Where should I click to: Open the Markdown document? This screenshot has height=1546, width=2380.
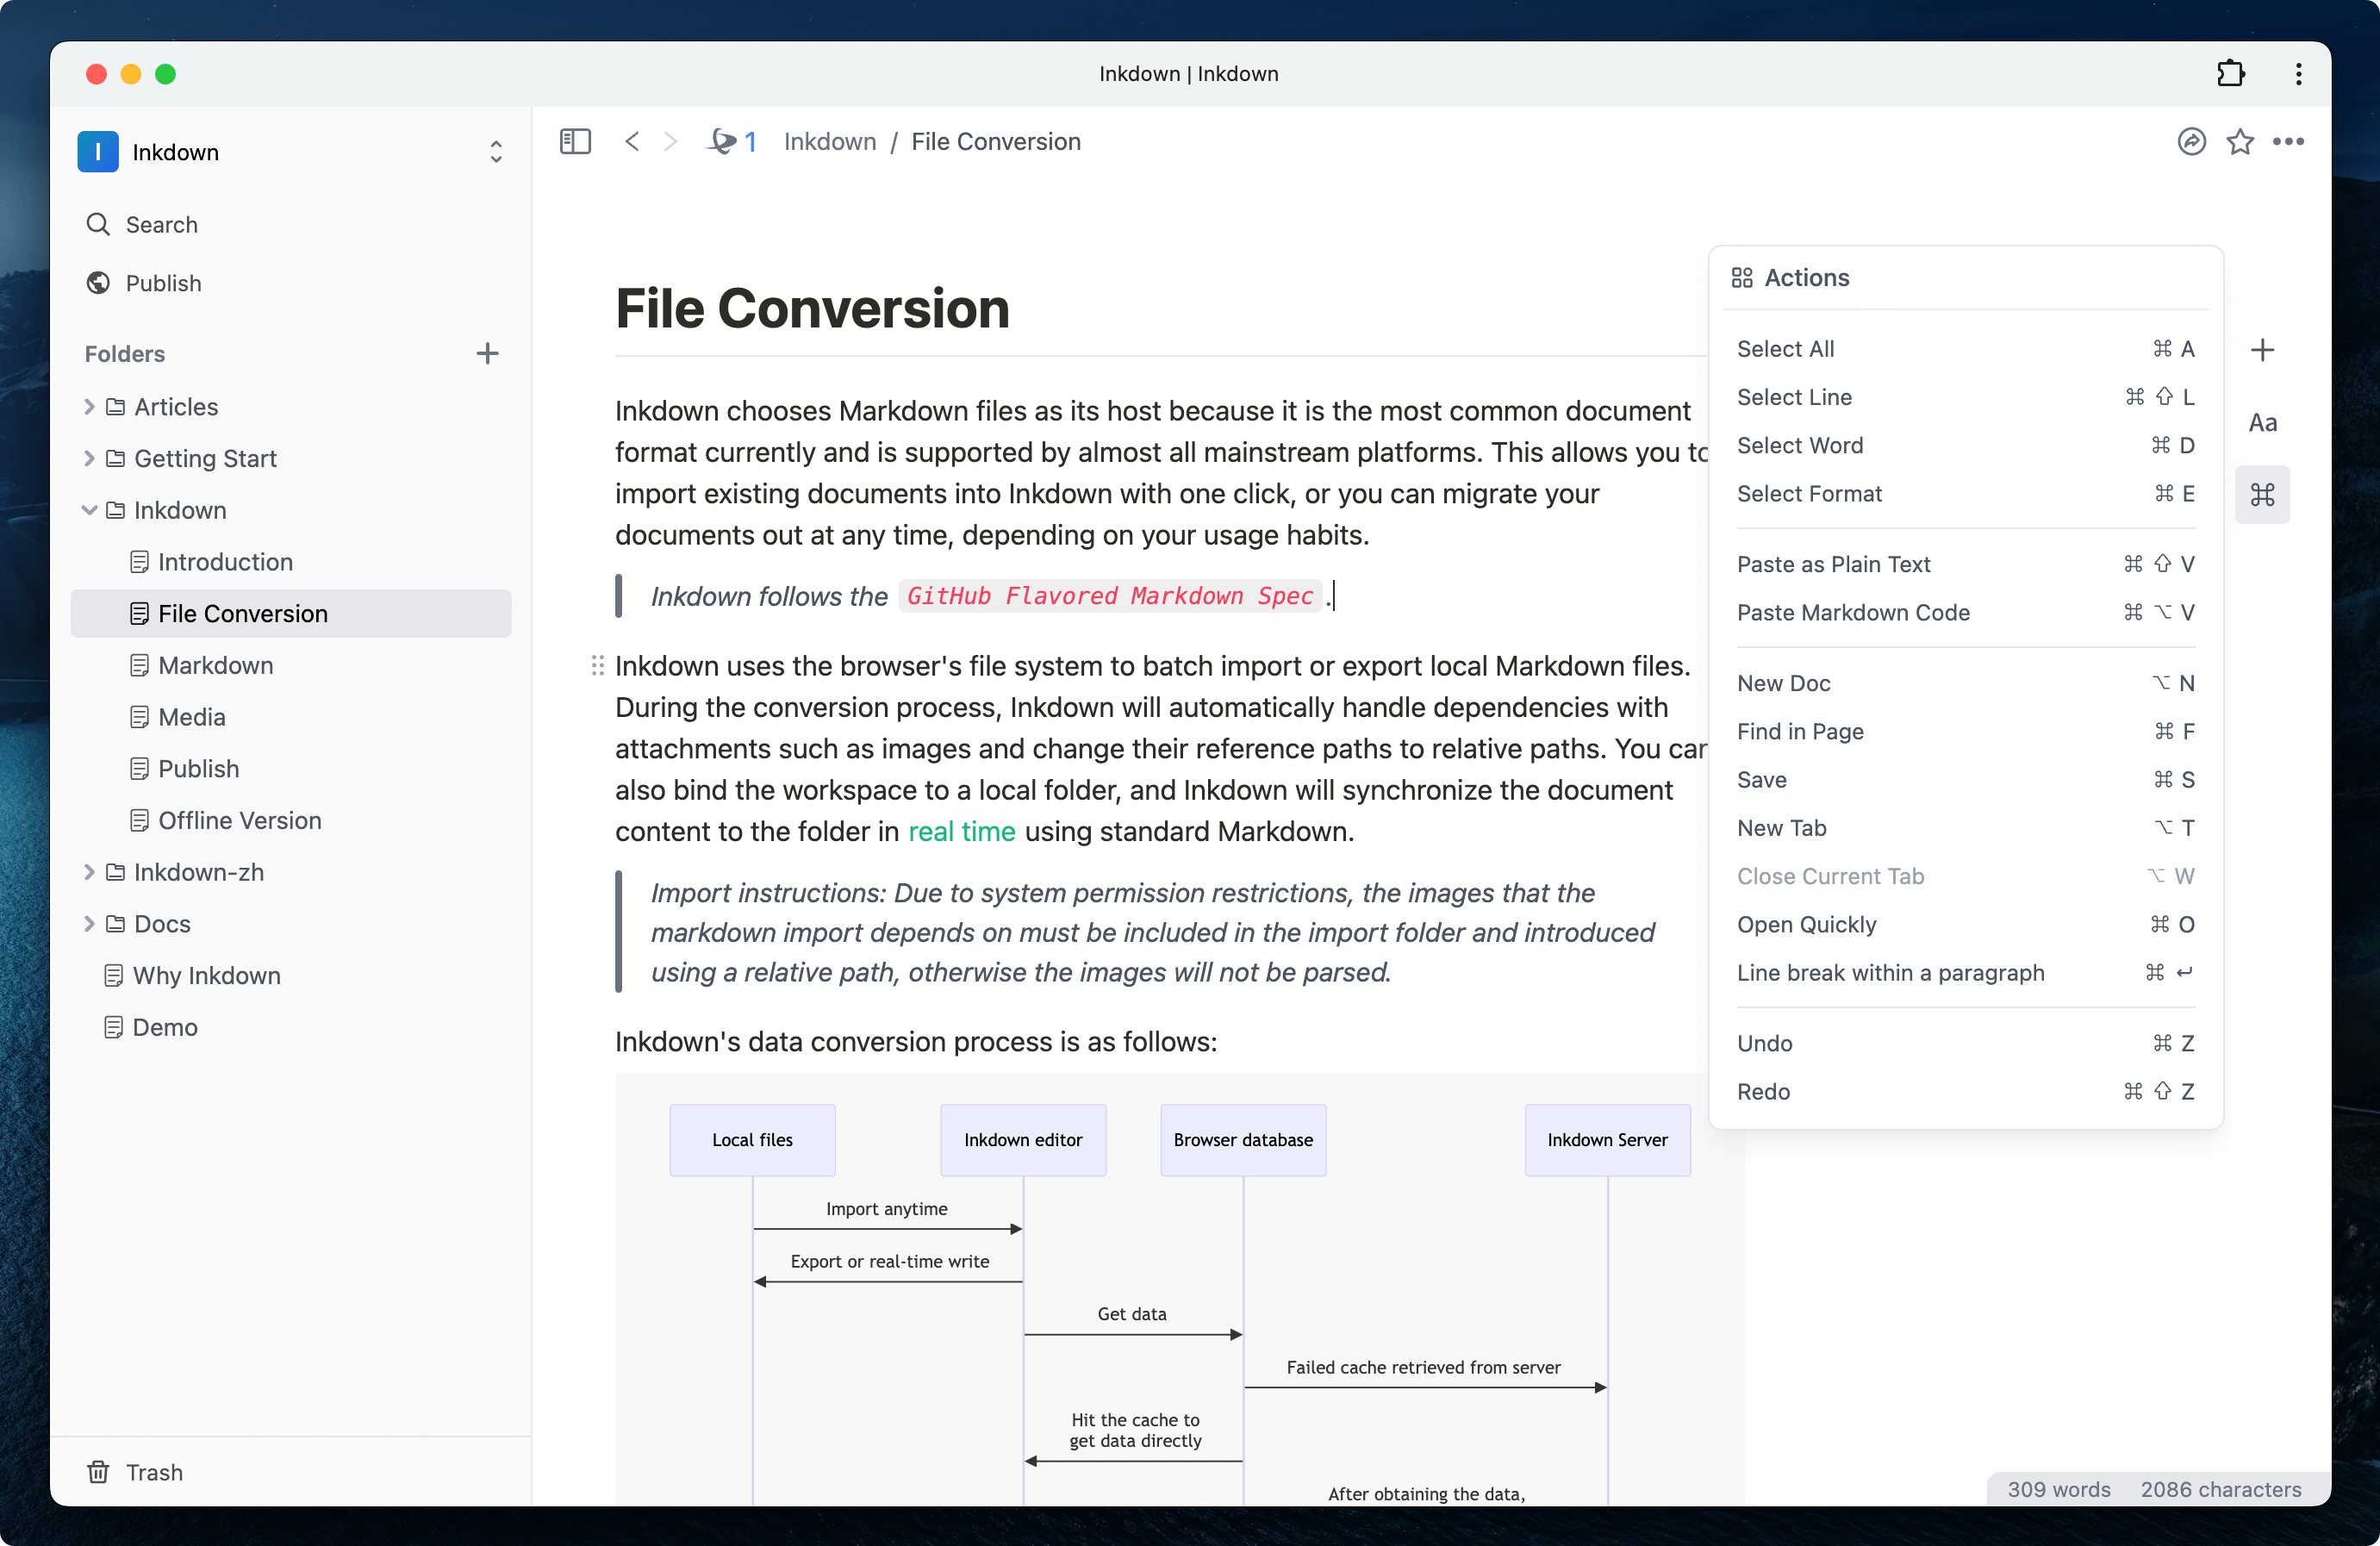(290, 665)
